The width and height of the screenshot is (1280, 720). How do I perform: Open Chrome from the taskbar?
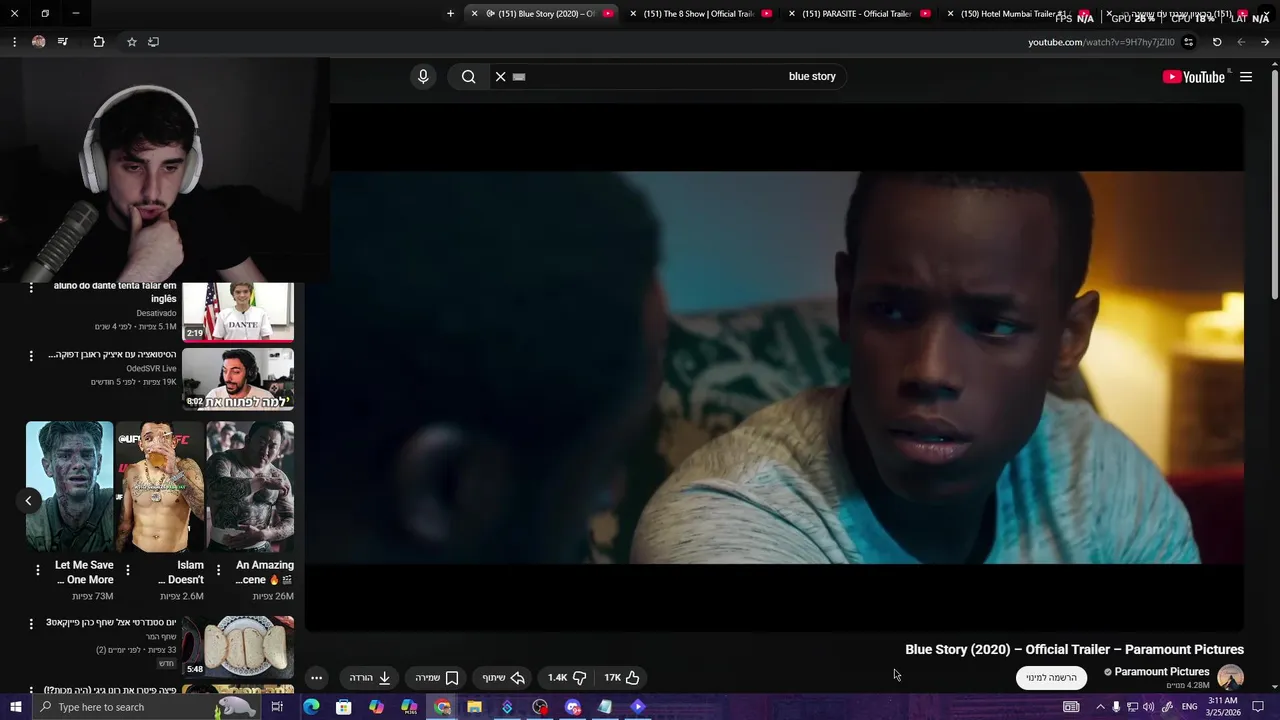pyautogui.click(x=442, y=707)
